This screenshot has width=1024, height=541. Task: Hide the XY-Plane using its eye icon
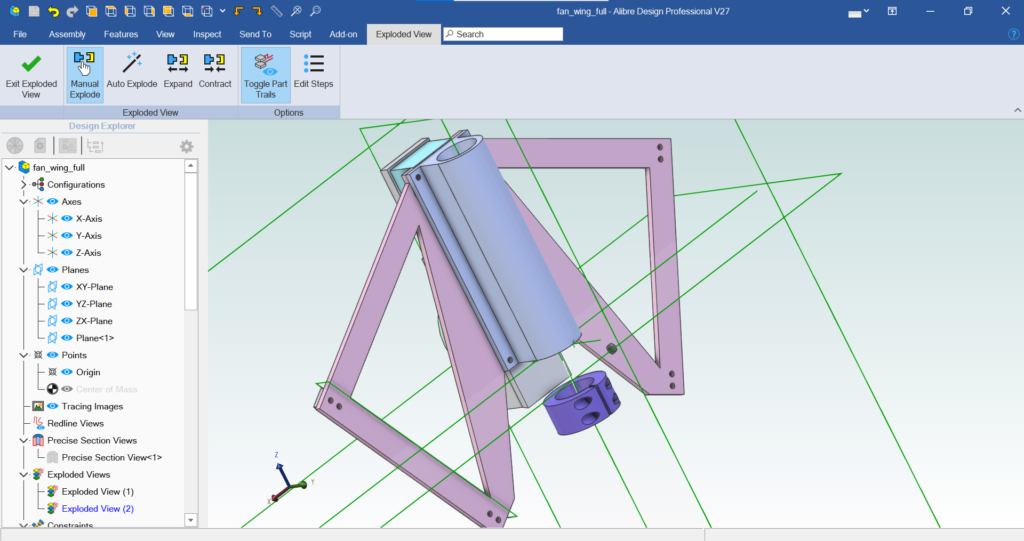pos(68,287)
